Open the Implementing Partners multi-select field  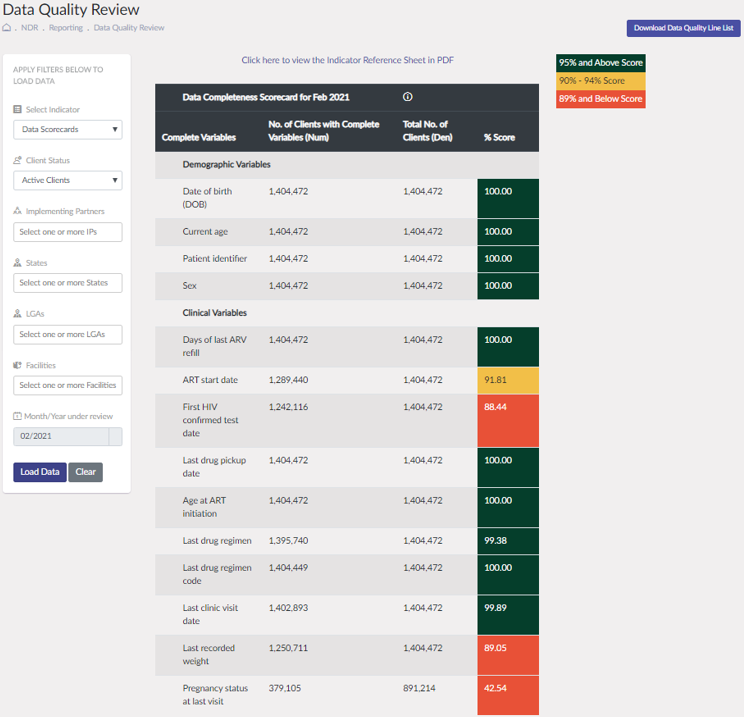pos(68,232)
